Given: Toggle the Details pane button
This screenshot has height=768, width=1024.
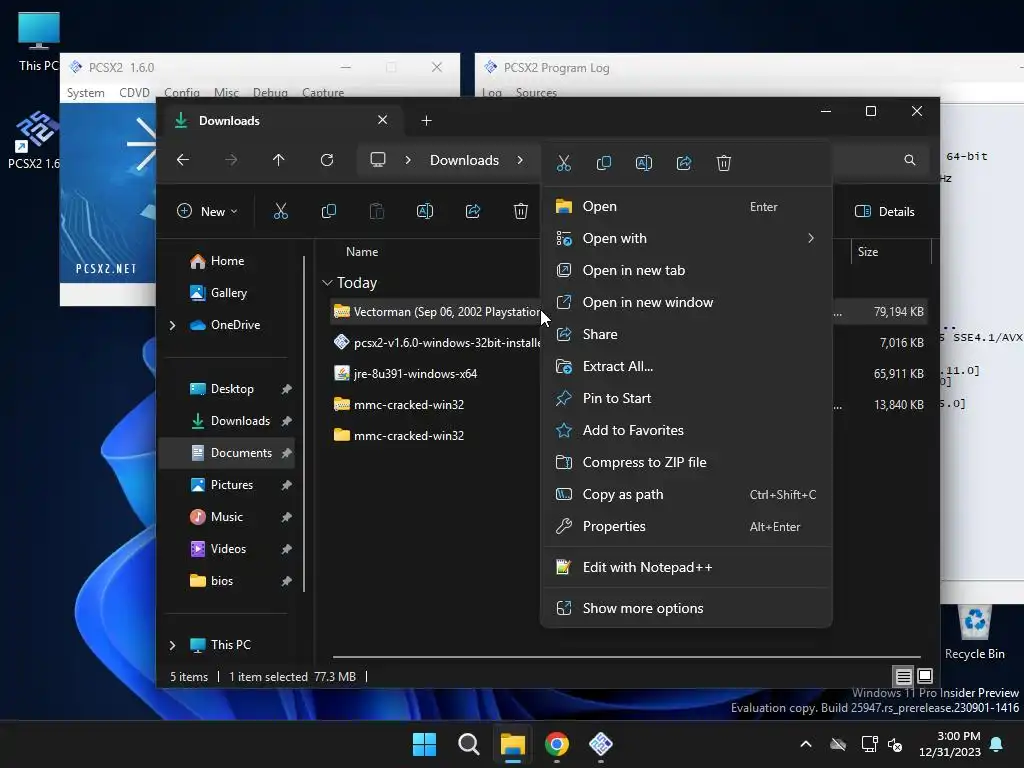Looking at the screenshot, I should click(x=885, y=211).
